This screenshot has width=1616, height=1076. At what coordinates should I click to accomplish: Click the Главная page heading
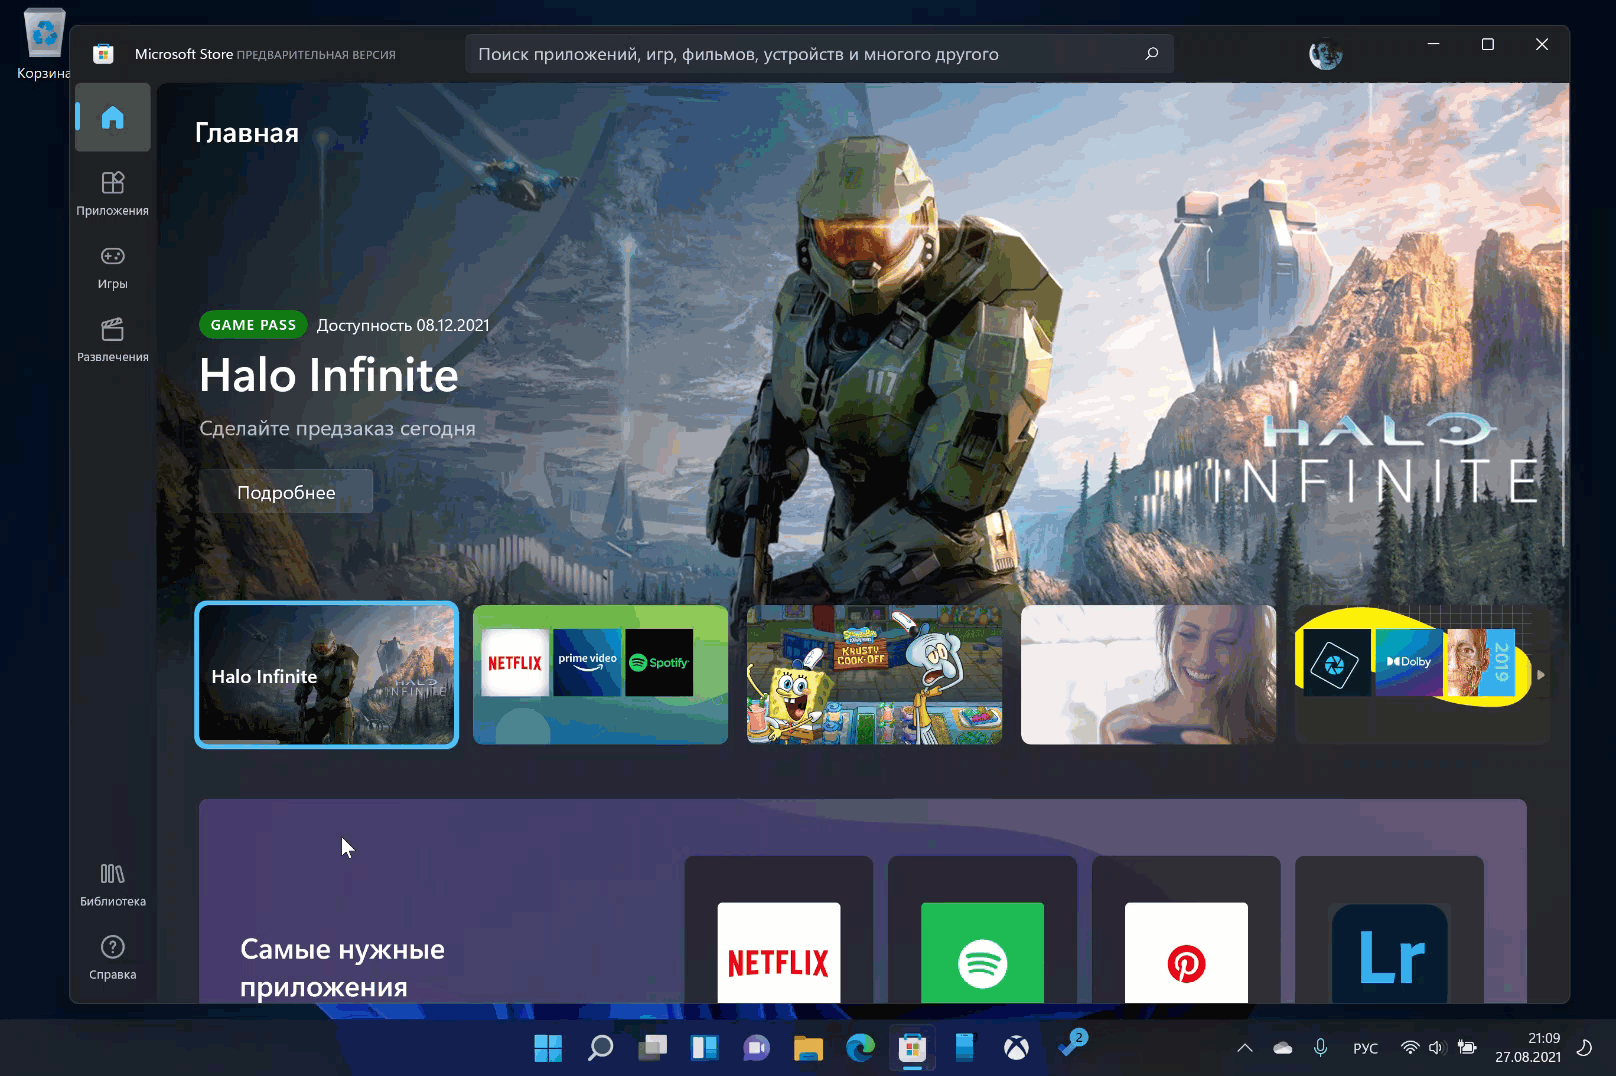(x=247, y=133)
